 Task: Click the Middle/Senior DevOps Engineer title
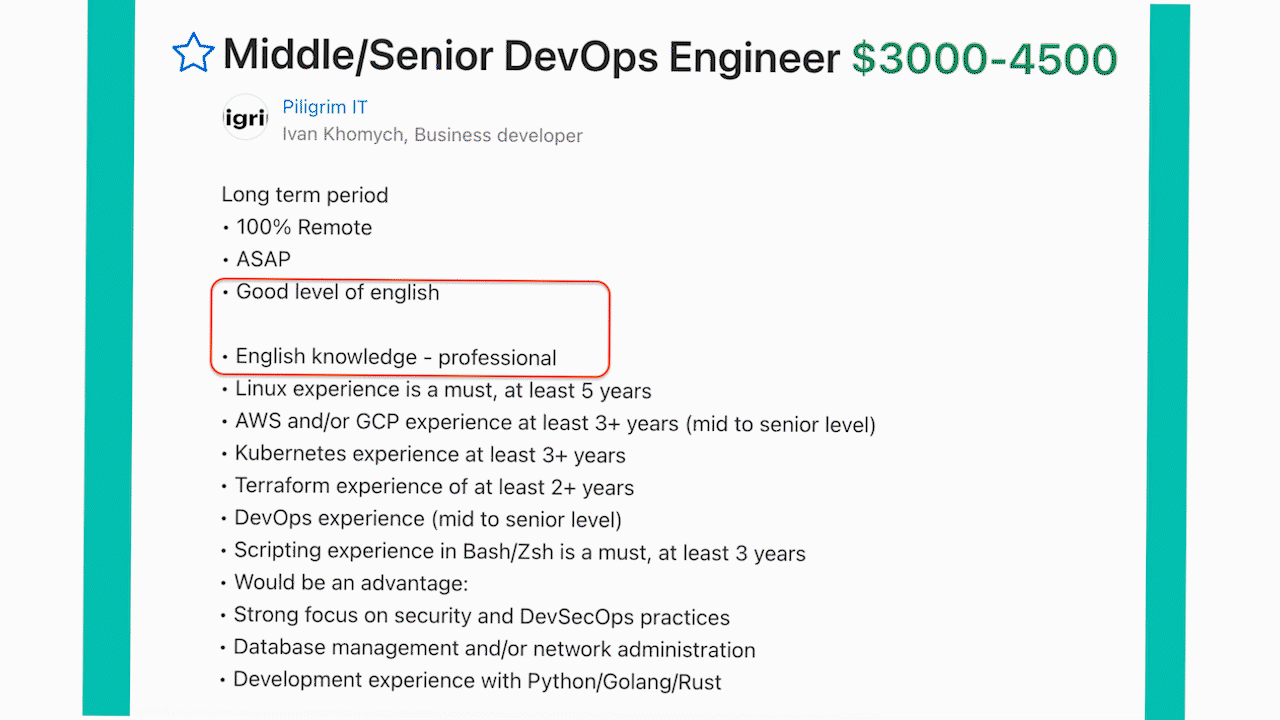[x=531, y=56]
